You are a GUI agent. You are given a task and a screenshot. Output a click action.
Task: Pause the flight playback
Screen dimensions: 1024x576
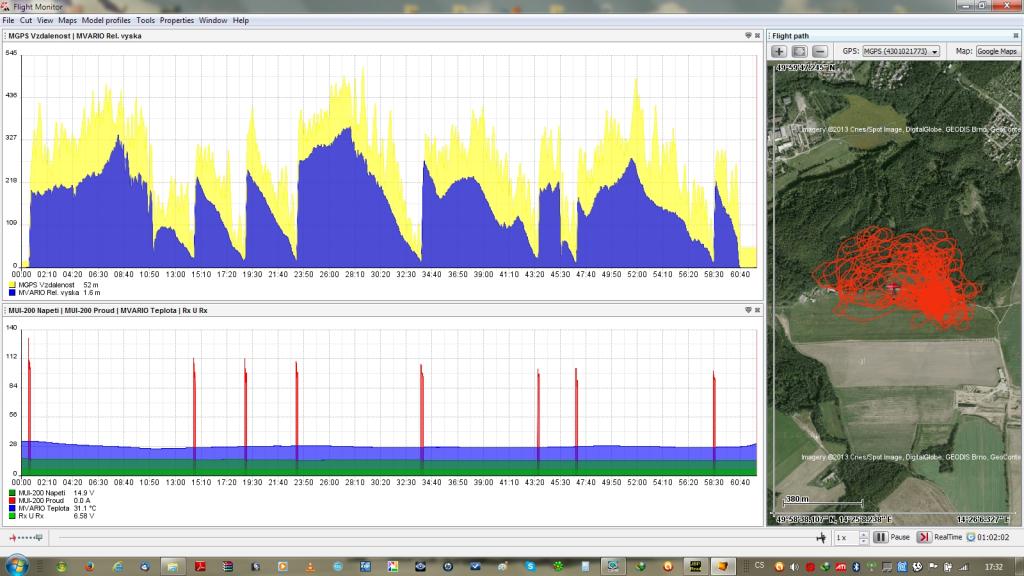[880, 537]
